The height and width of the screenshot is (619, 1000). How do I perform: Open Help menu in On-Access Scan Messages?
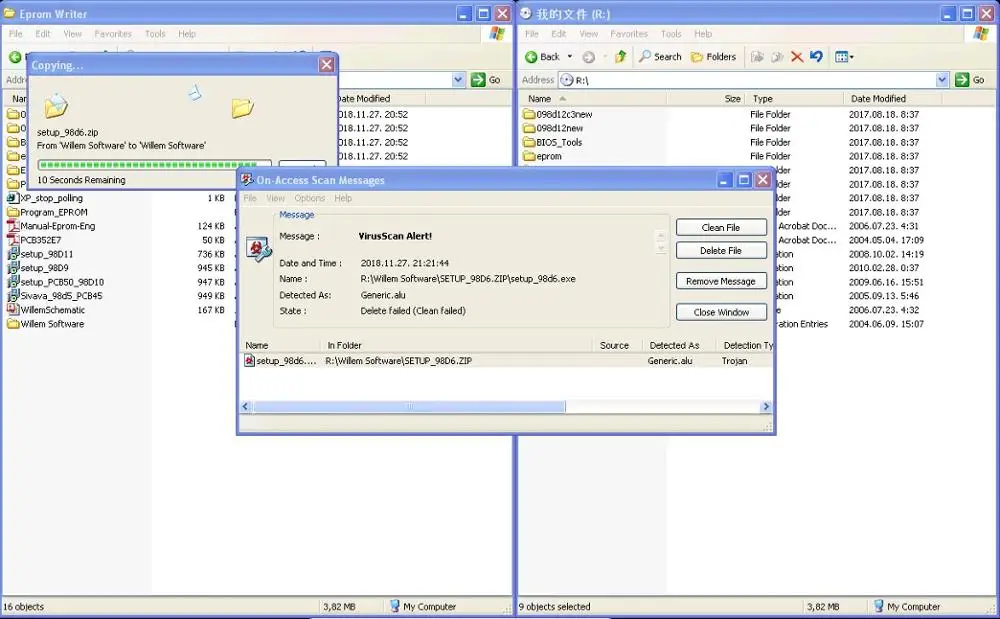click(343, 198)
